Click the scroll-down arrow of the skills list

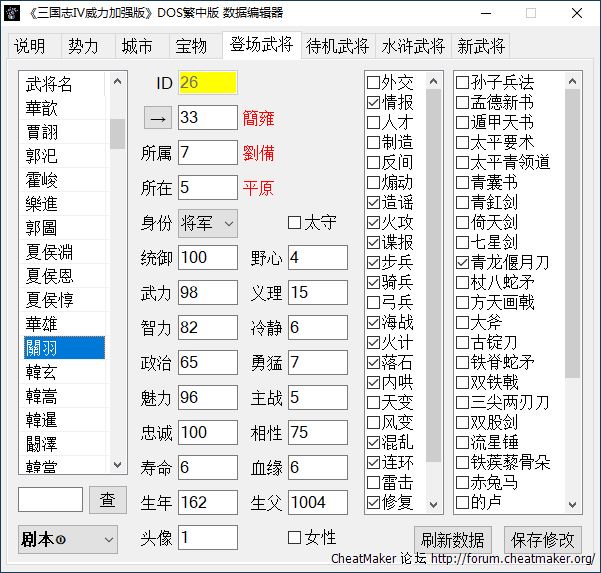point(433,503)
